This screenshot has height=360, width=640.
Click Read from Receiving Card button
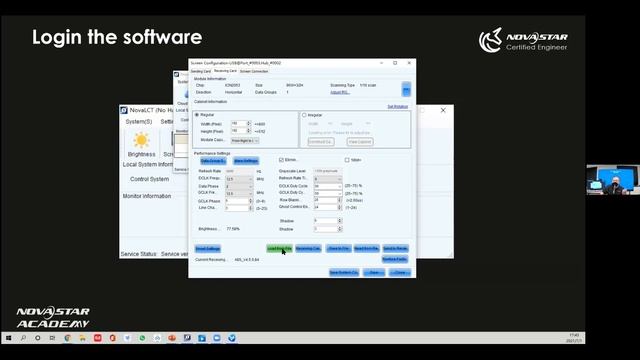coord(367,249)
